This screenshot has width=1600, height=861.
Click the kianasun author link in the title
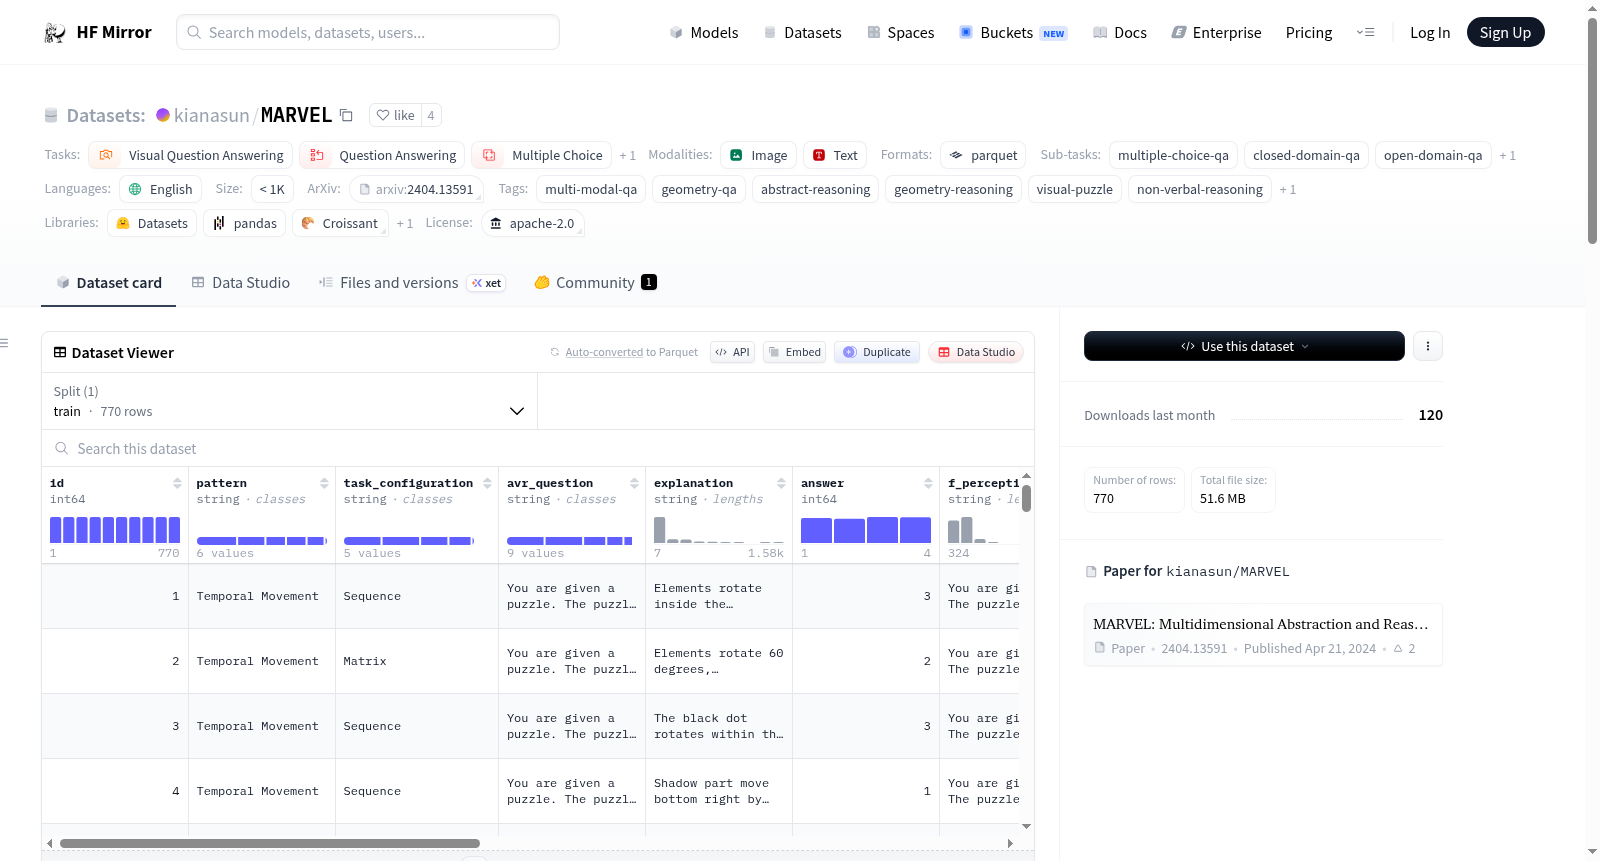(211, 115)
